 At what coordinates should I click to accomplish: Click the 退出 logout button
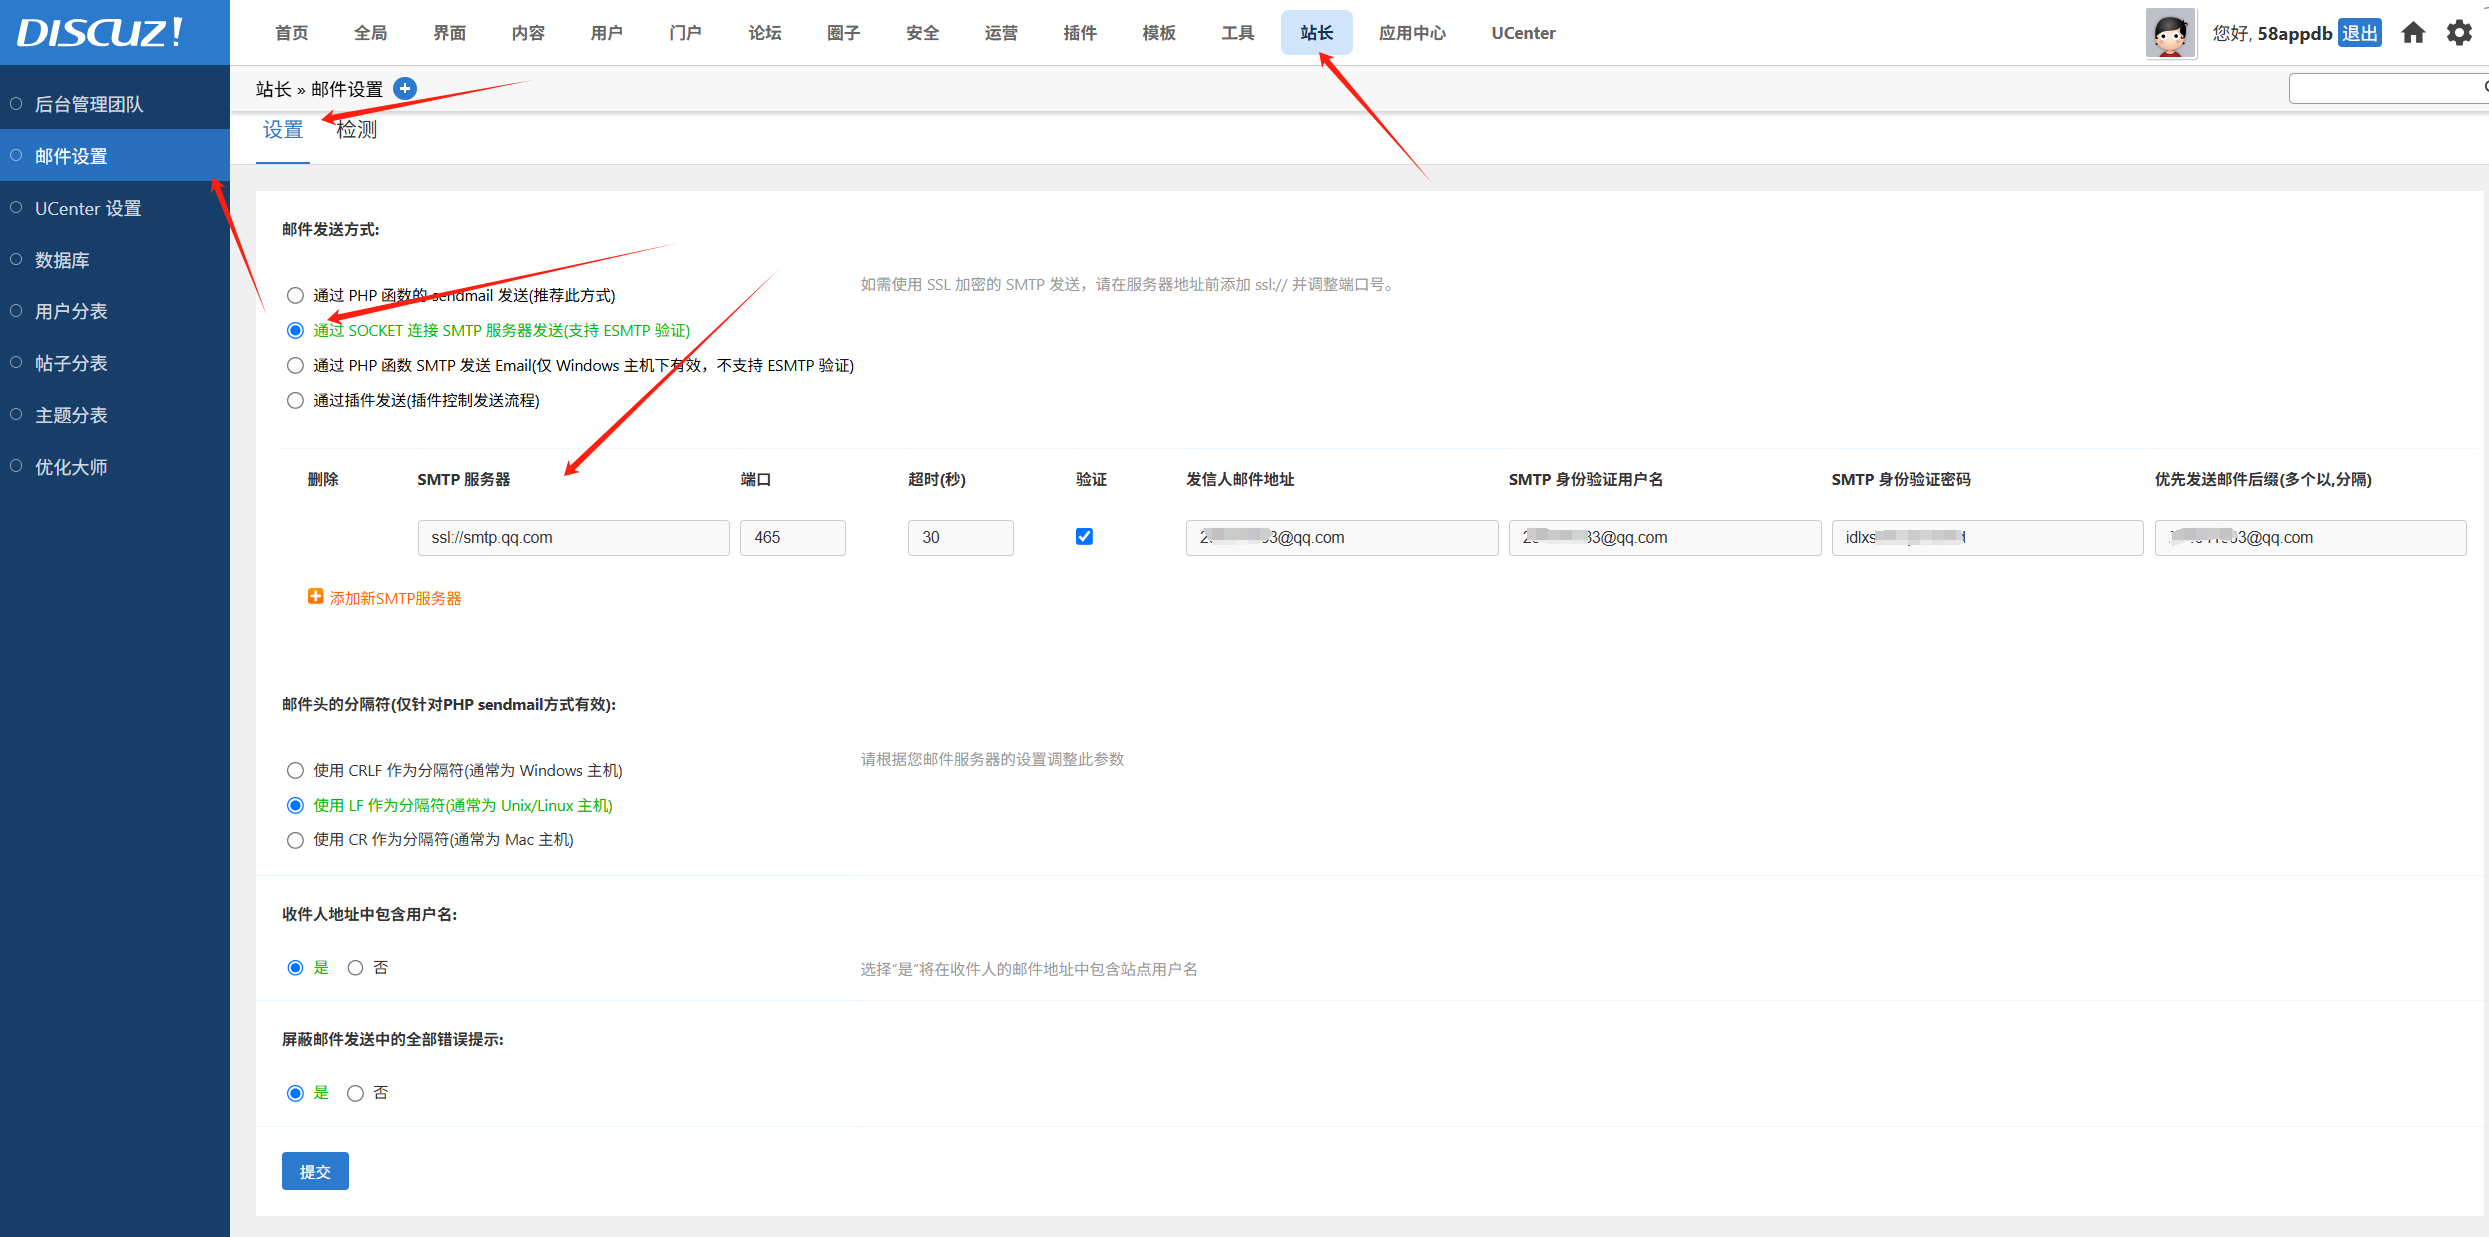2359,33
